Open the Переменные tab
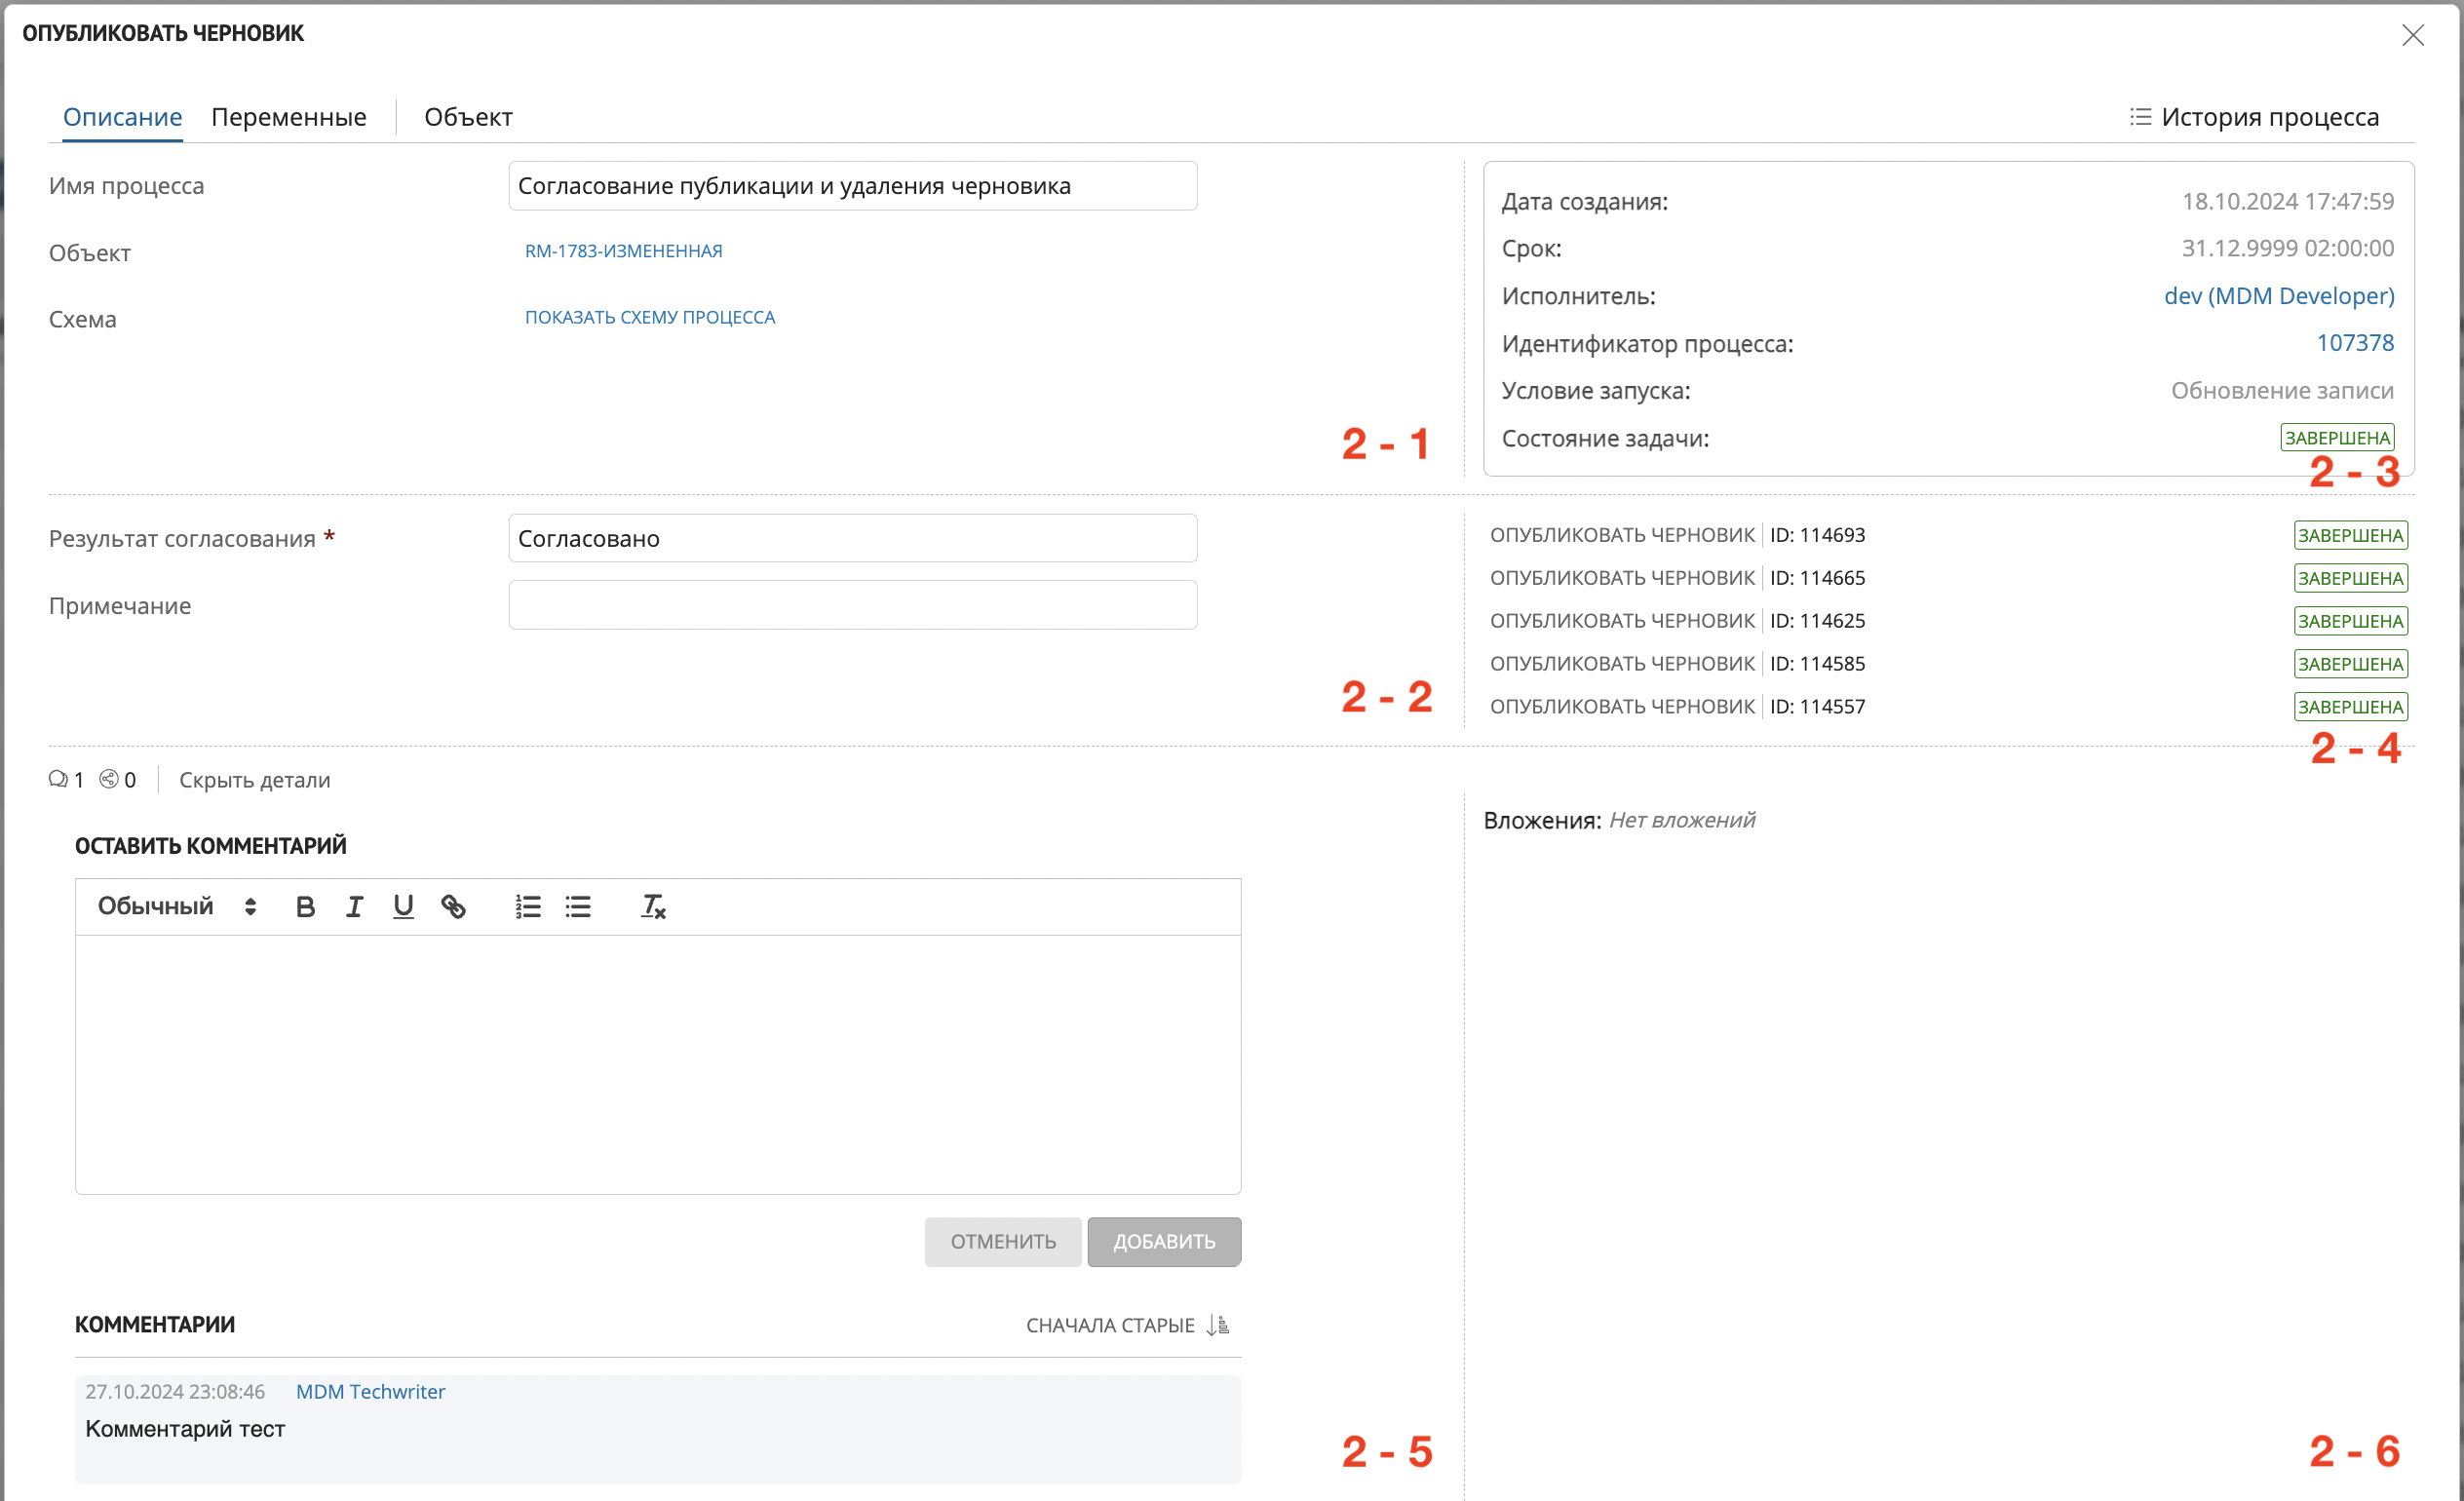 point(289,117)
